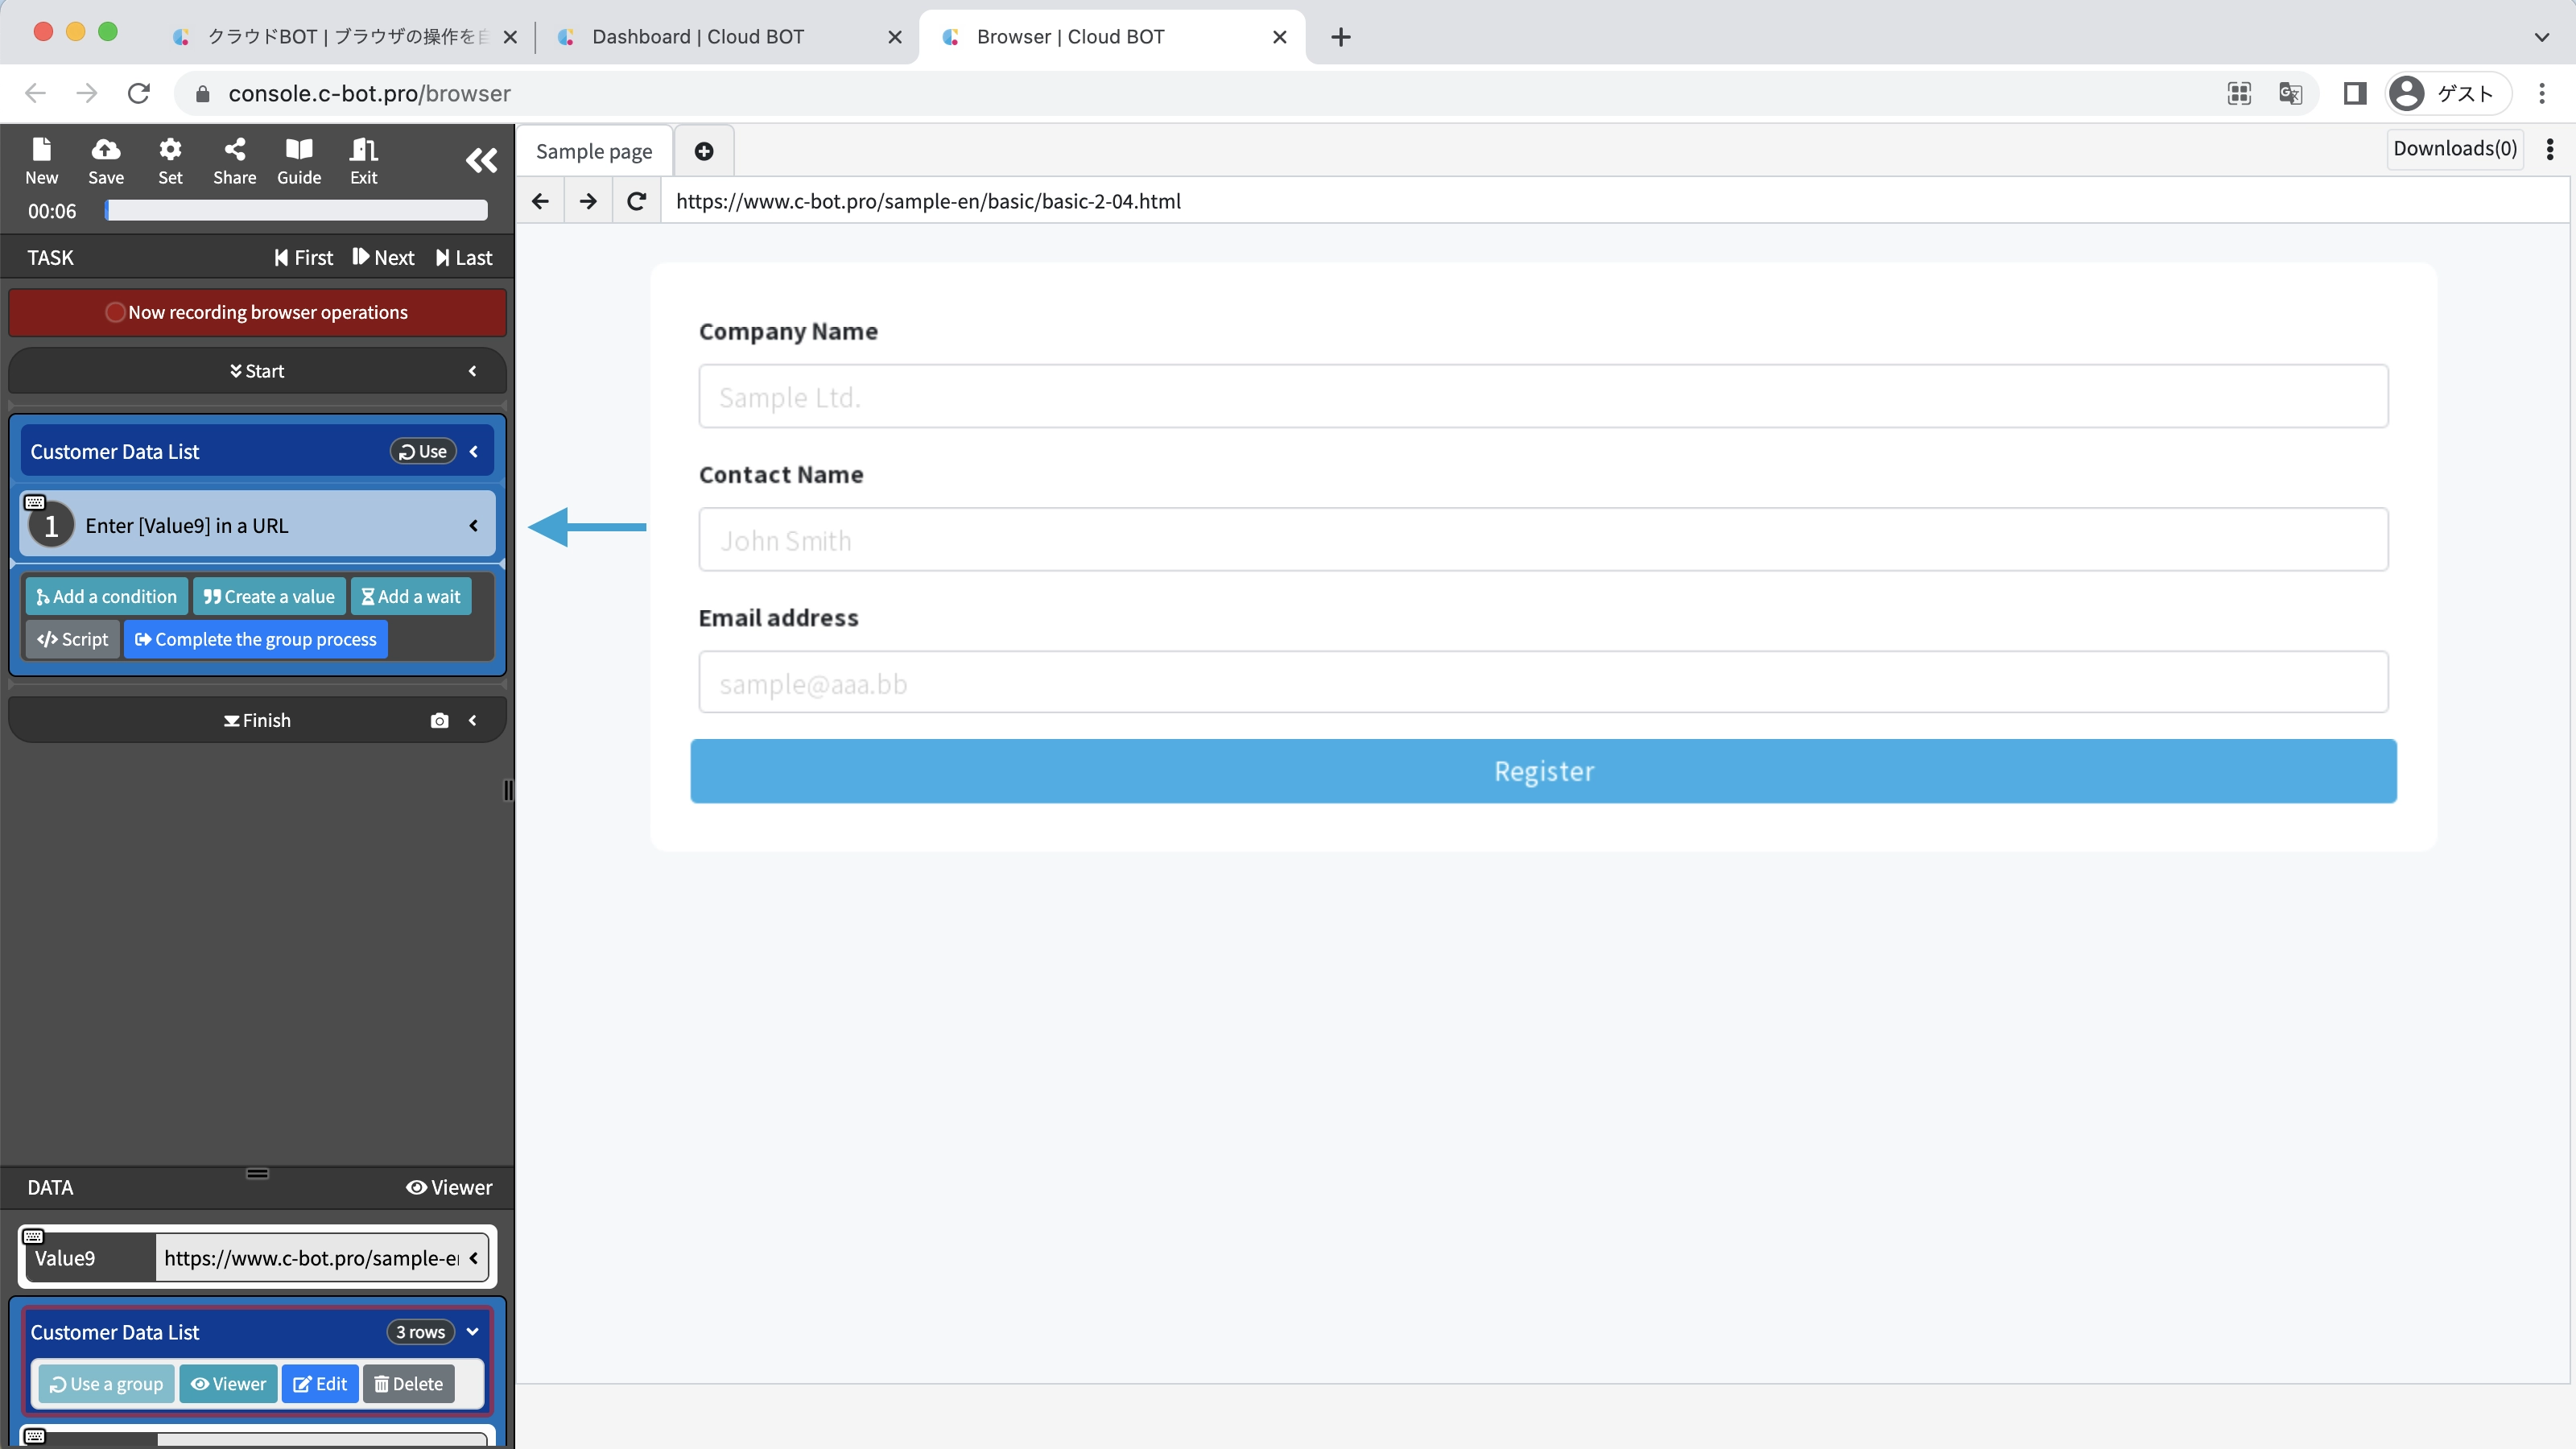The height and width of the screenshot is (1449, 2576).
Task: Switch to the Dashboard | Cloud BOT tab
Action: point(698,37)
